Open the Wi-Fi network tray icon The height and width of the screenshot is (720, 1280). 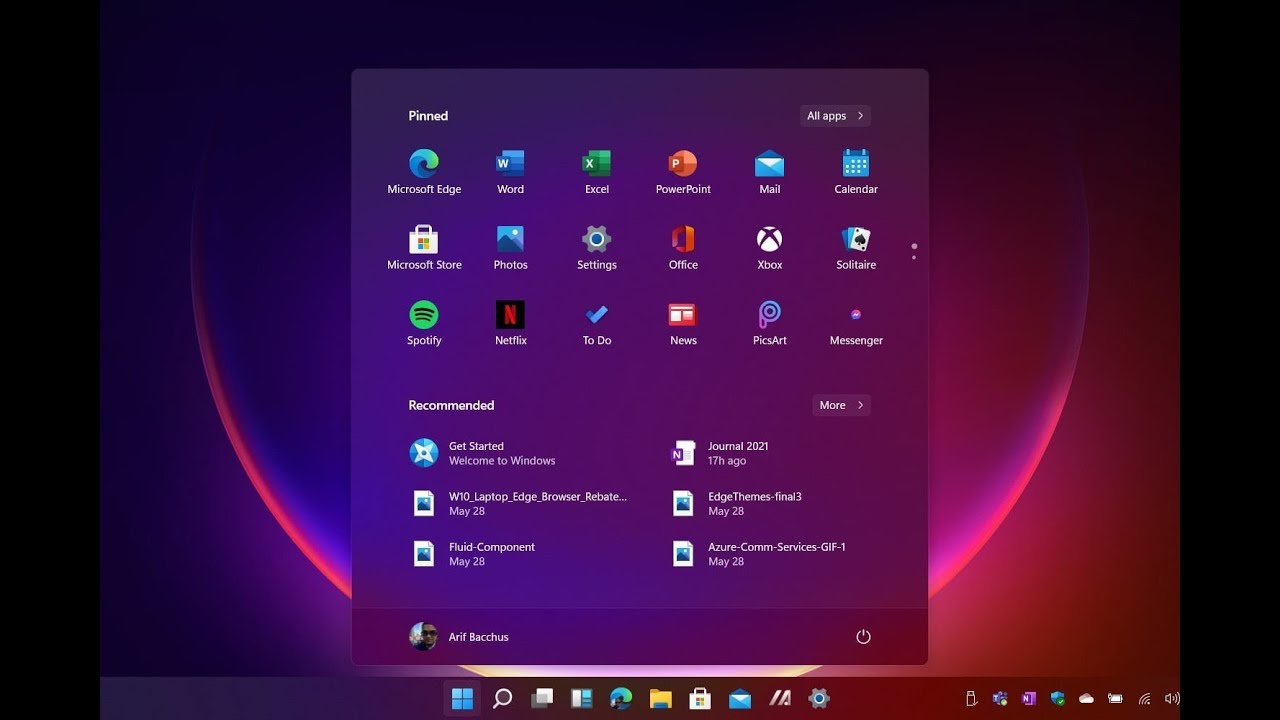1145,698
